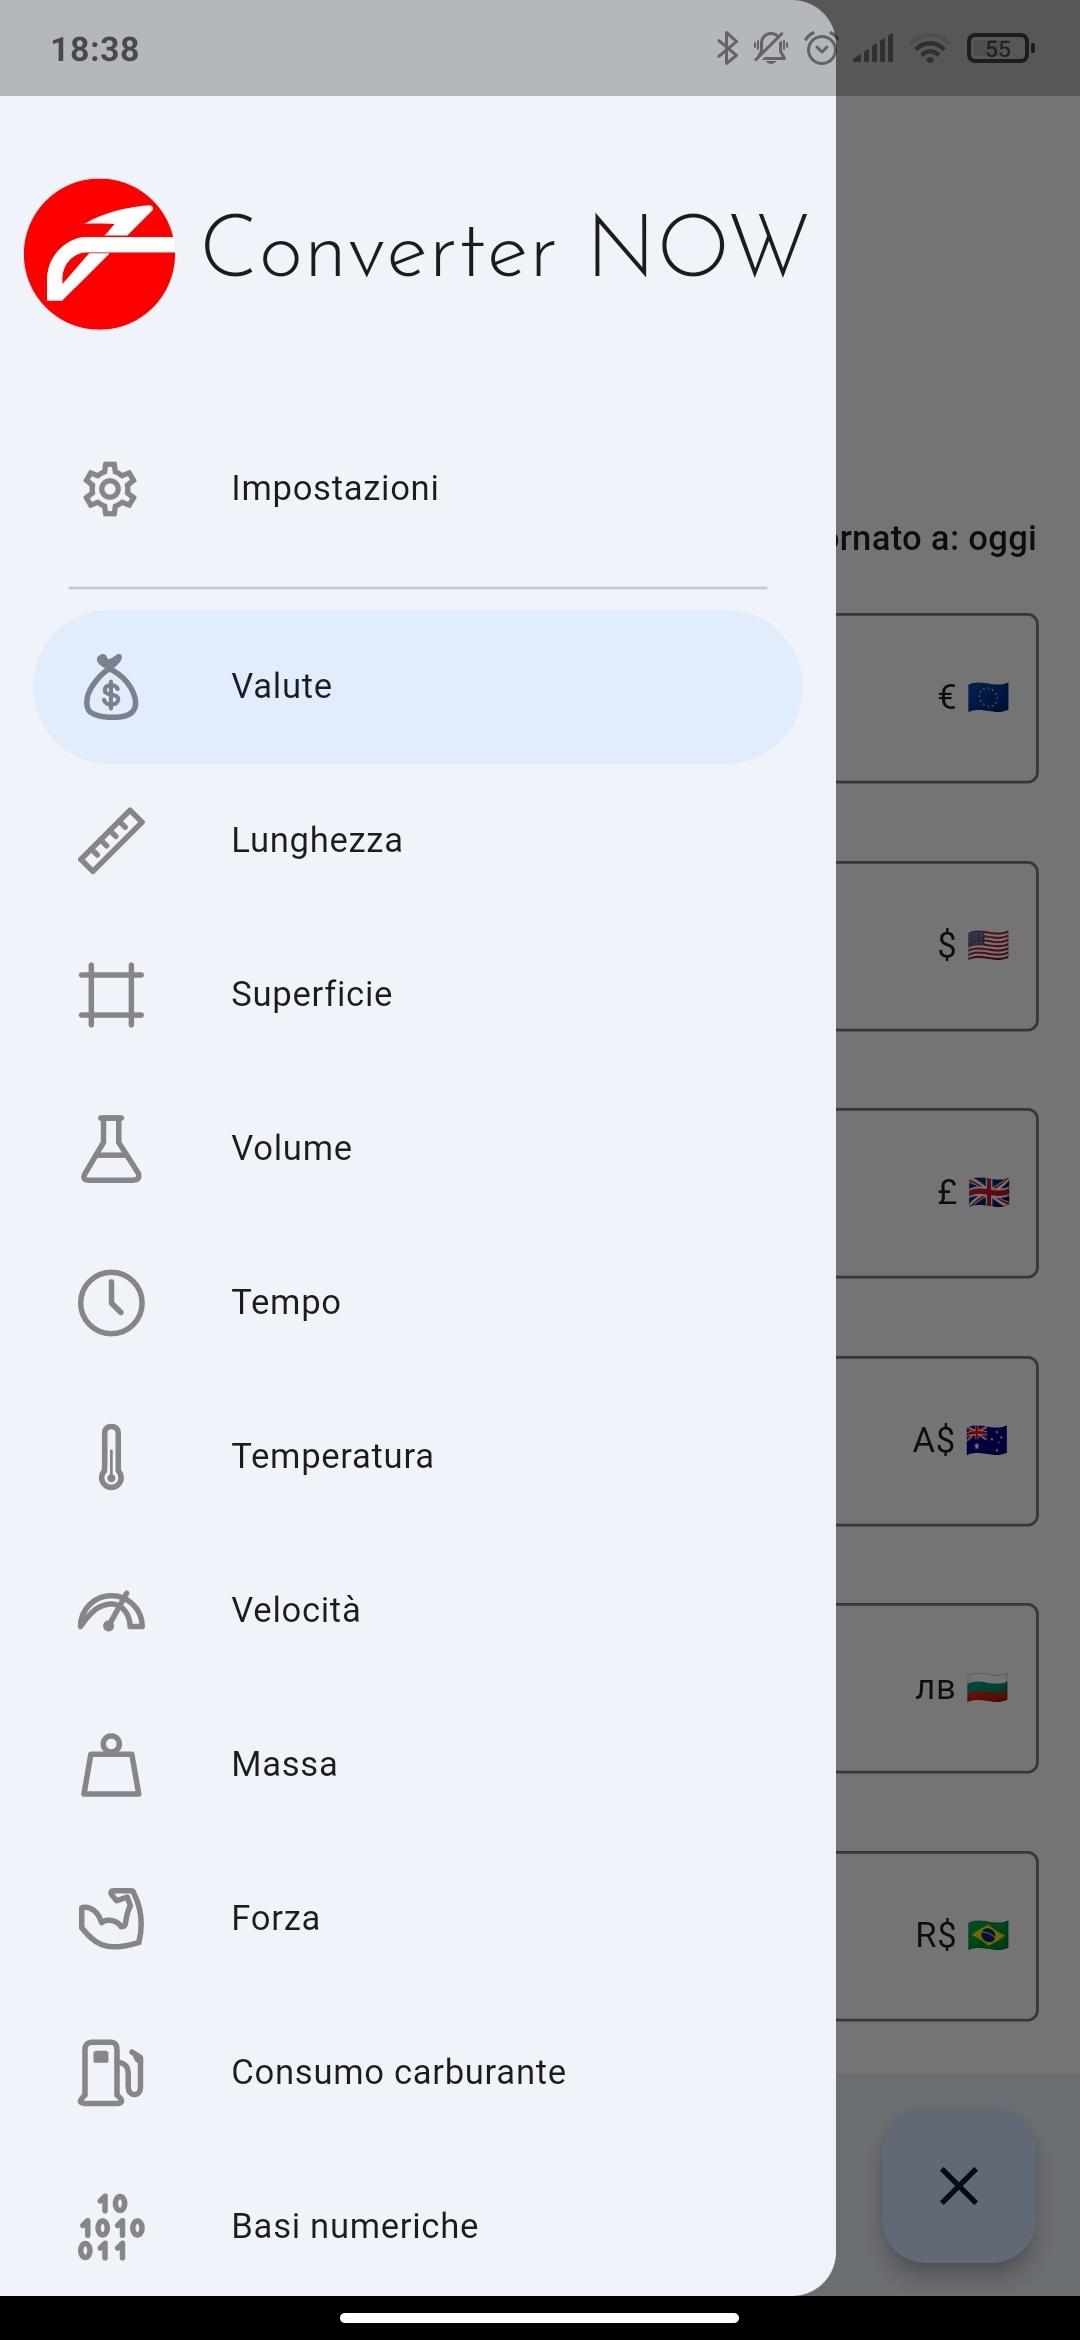Select the flexed arm Forza icon
This screenshot has height=2340, width=1080.
click(111, 1919)
